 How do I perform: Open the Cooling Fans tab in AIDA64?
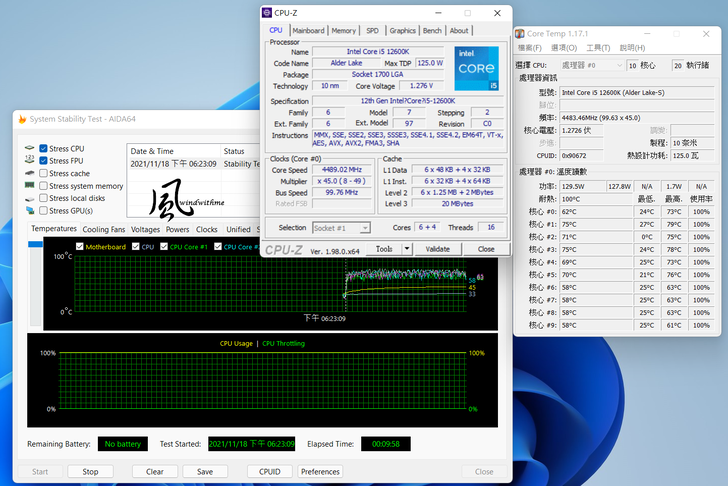point(104,229)
